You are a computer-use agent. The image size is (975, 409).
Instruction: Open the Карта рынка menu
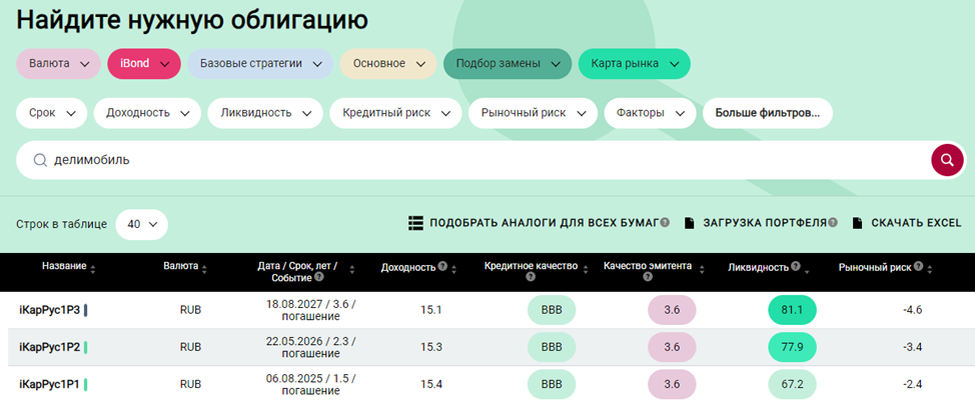point(633,64)
